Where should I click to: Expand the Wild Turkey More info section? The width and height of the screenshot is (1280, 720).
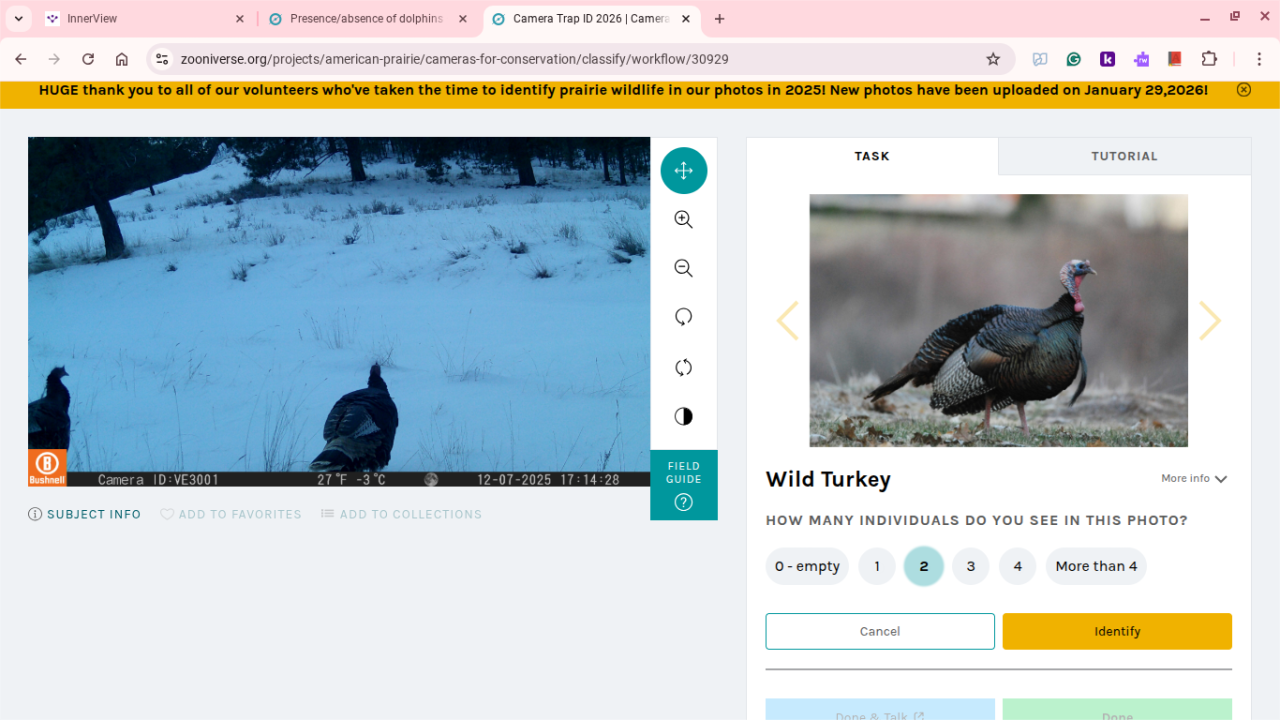point(1194,479)
